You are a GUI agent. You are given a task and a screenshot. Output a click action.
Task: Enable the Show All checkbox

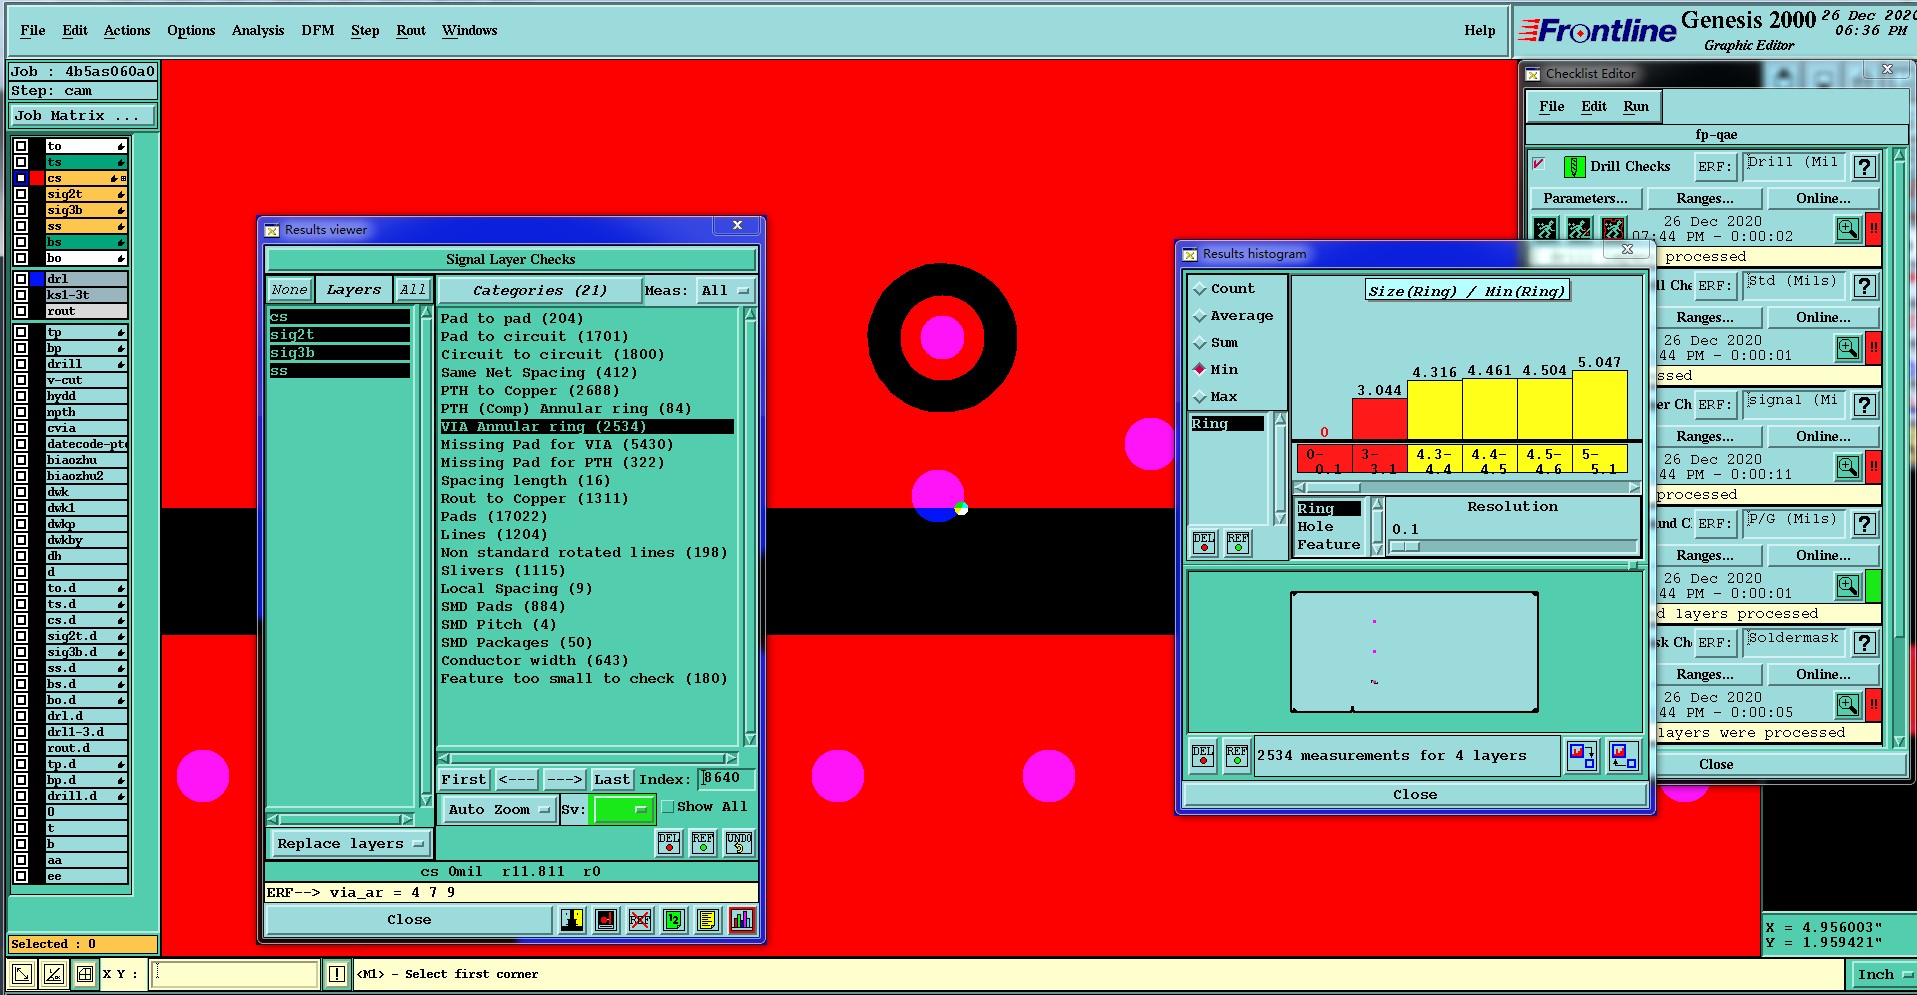coord(668,807)
